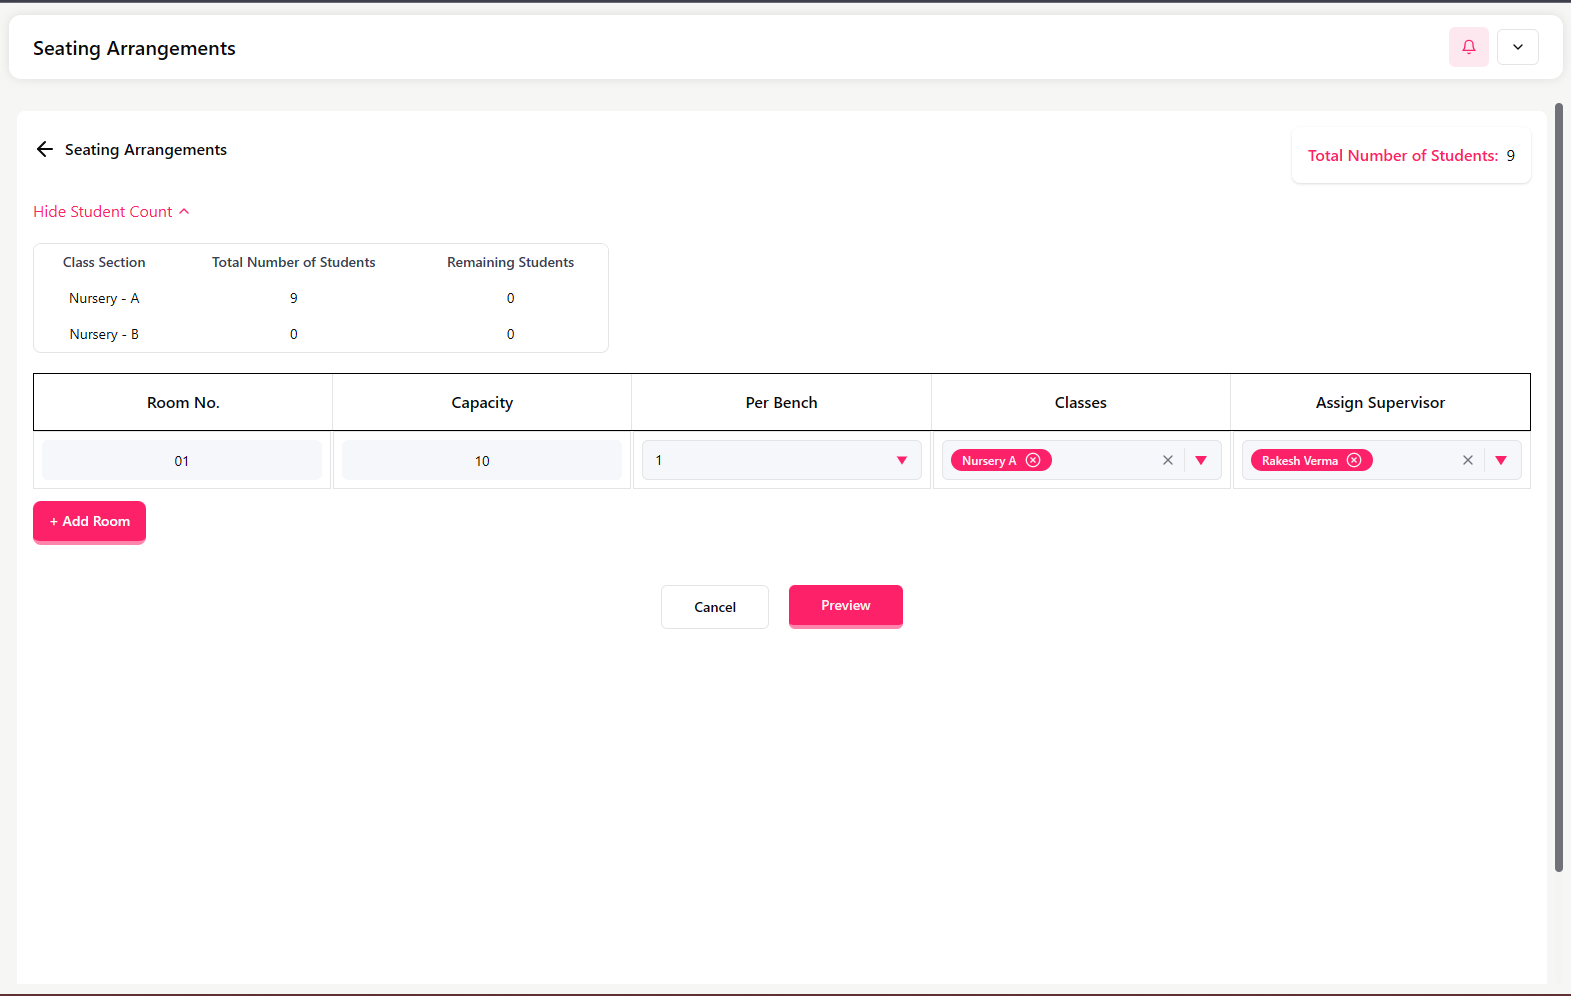Expand the Classes dropdown arrow

click(x=1201, y=460)
